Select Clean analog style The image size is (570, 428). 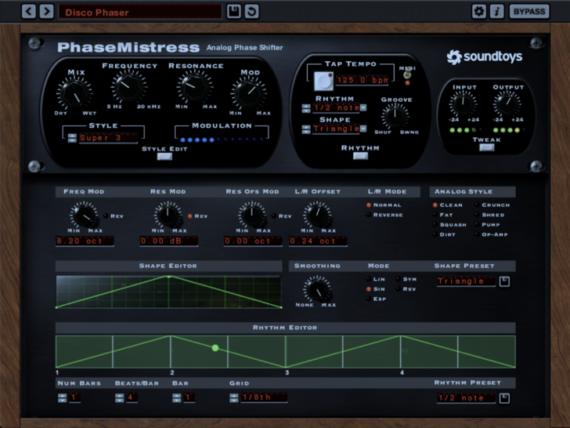447,205
